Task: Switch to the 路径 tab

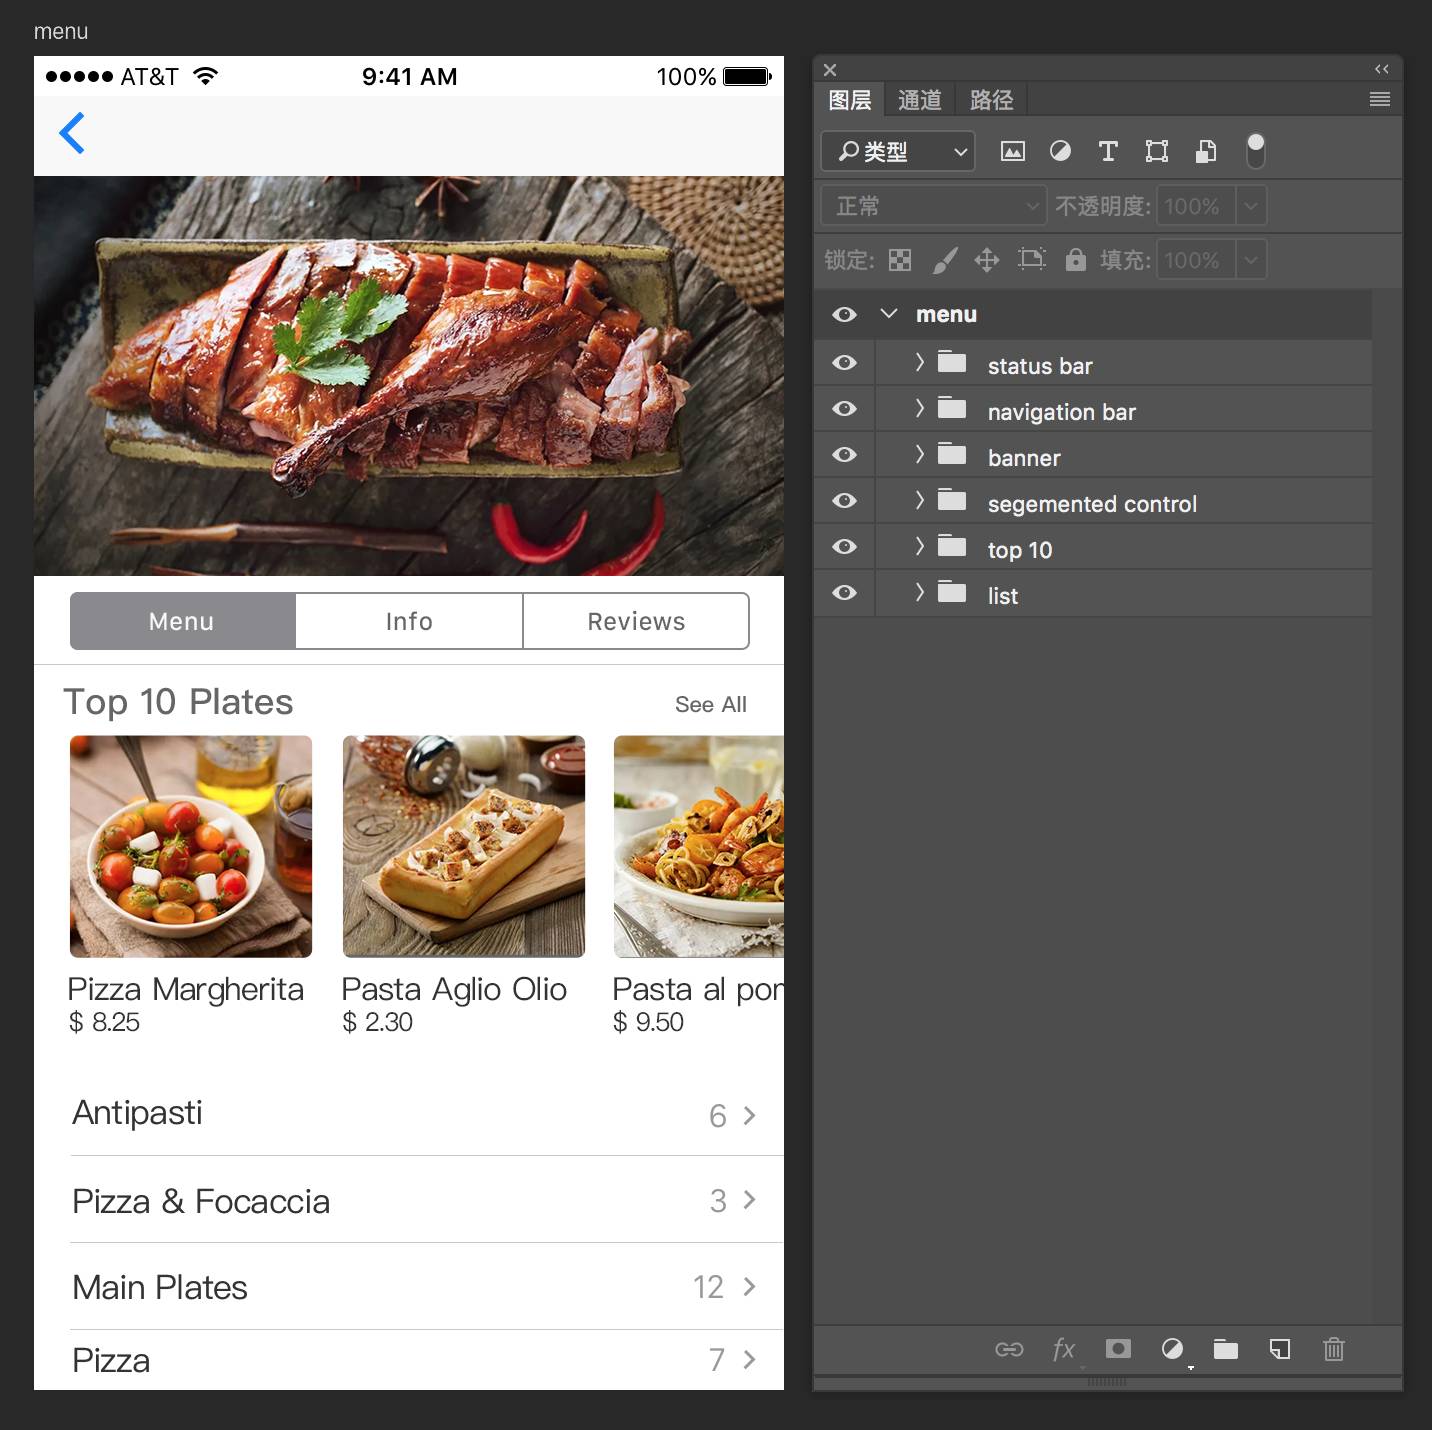Action: coord(991,100)
